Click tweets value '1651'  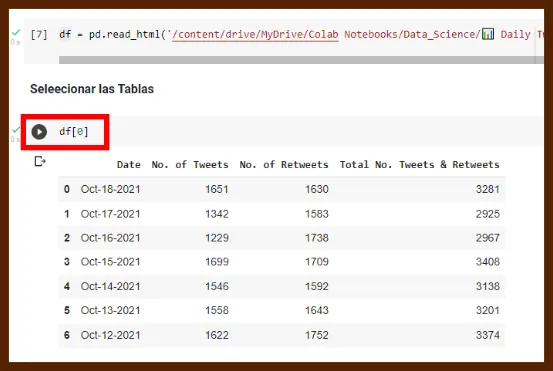217,189
